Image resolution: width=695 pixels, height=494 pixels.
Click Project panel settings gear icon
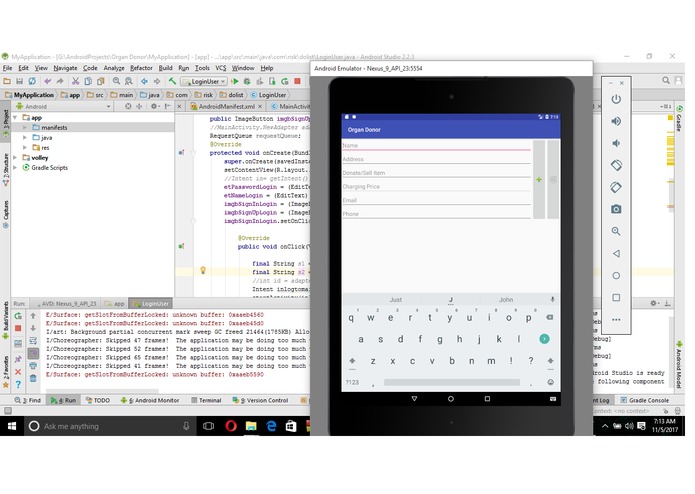click(153, 106)
